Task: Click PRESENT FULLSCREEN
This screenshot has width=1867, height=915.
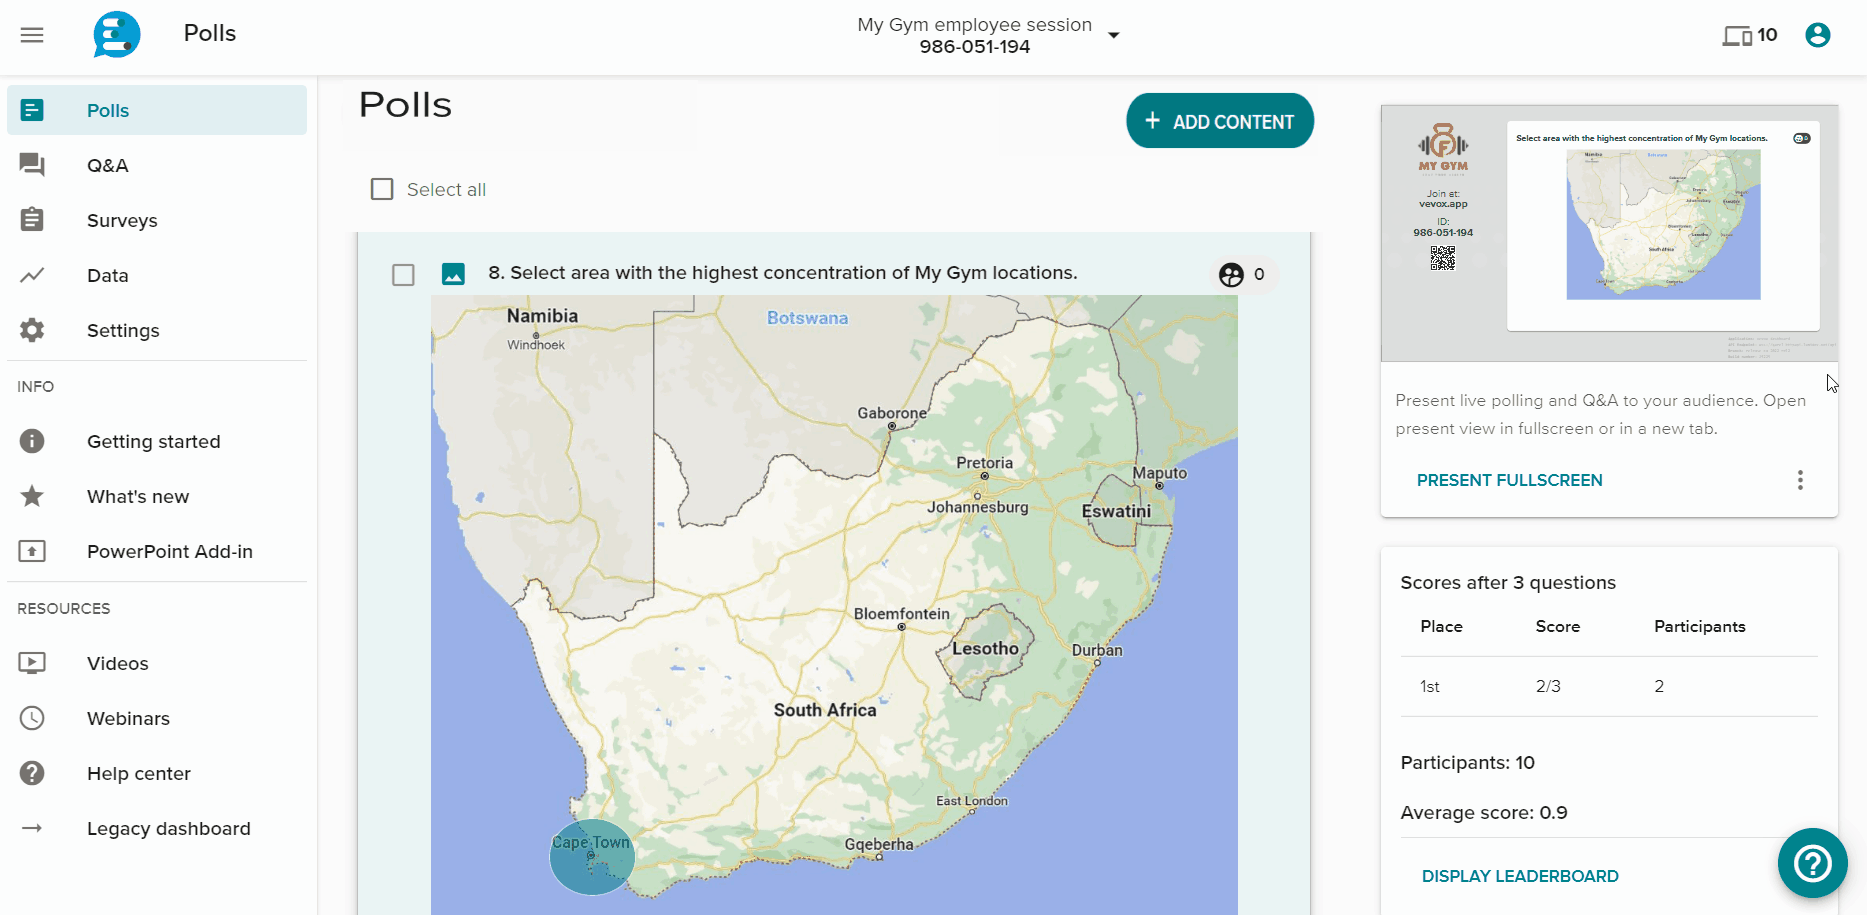Action: point(1509,480)
